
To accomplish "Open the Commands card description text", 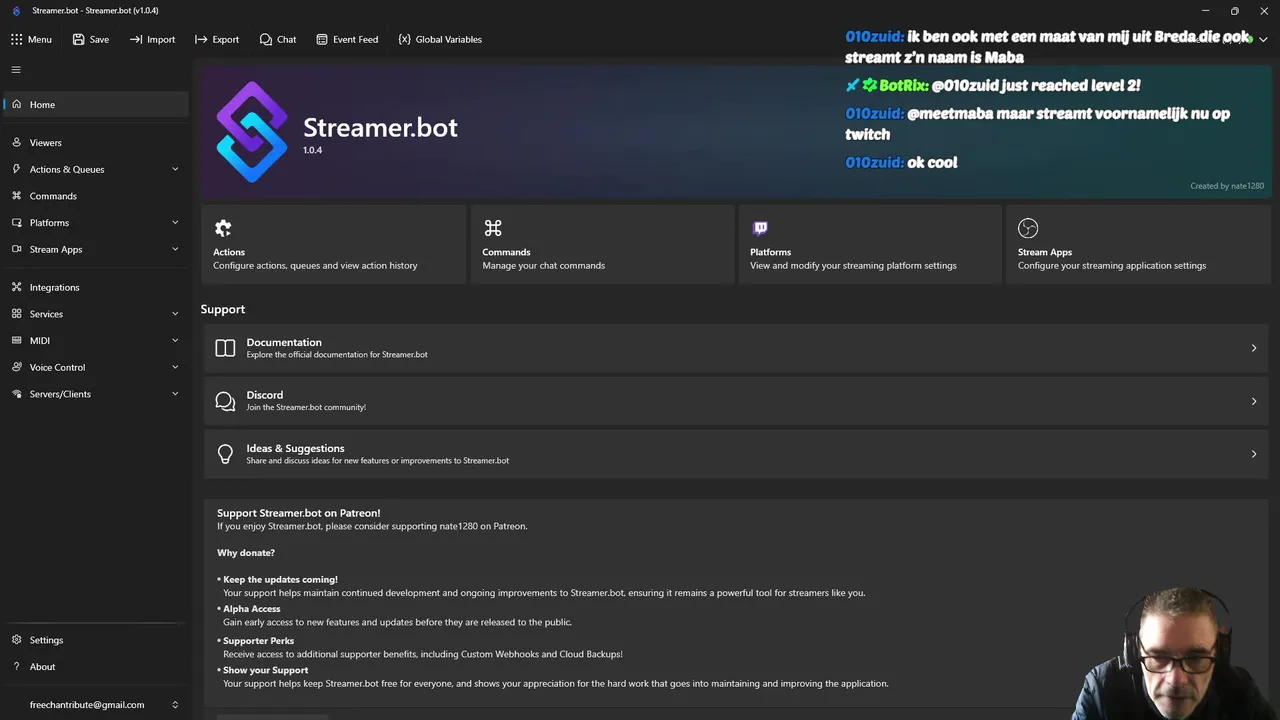I will 543,266.
